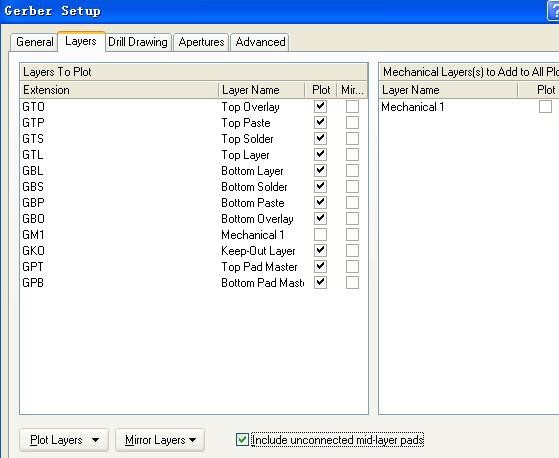
Task: Check Mirror for Bottom Solder
Action: [x=352, y=186]
